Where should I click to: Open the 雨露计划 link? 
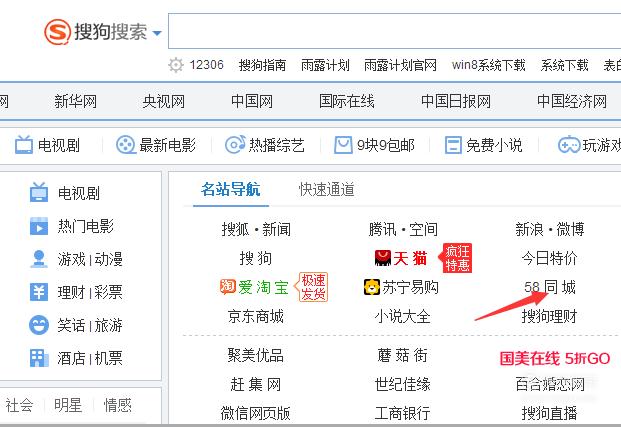pyautogui.click(x=325, y=65)
